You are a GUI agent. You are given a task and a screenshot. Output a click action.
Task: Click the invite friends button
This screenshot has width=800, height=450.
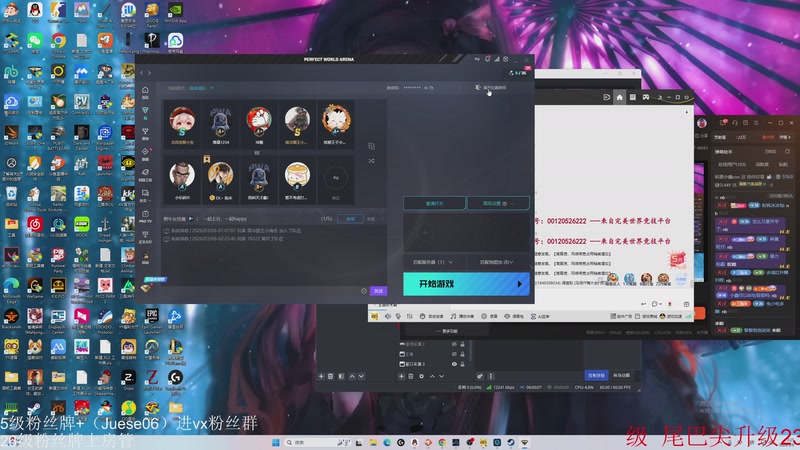(434, 204)
